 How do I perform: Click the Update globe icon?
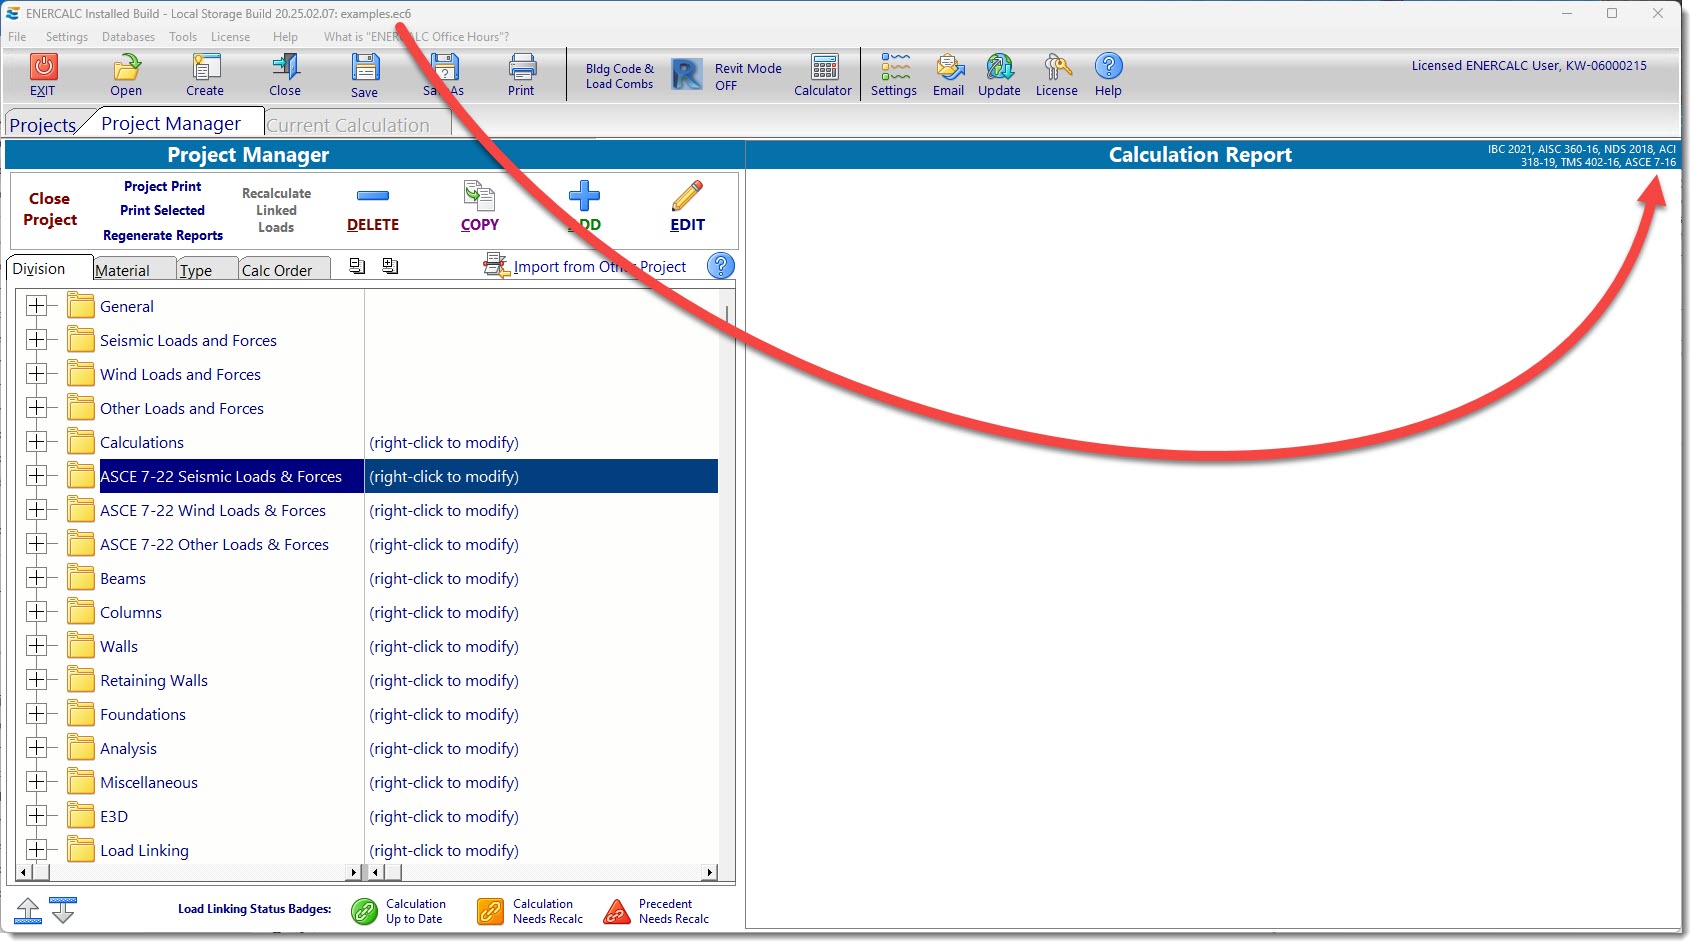coord(1000,67)
